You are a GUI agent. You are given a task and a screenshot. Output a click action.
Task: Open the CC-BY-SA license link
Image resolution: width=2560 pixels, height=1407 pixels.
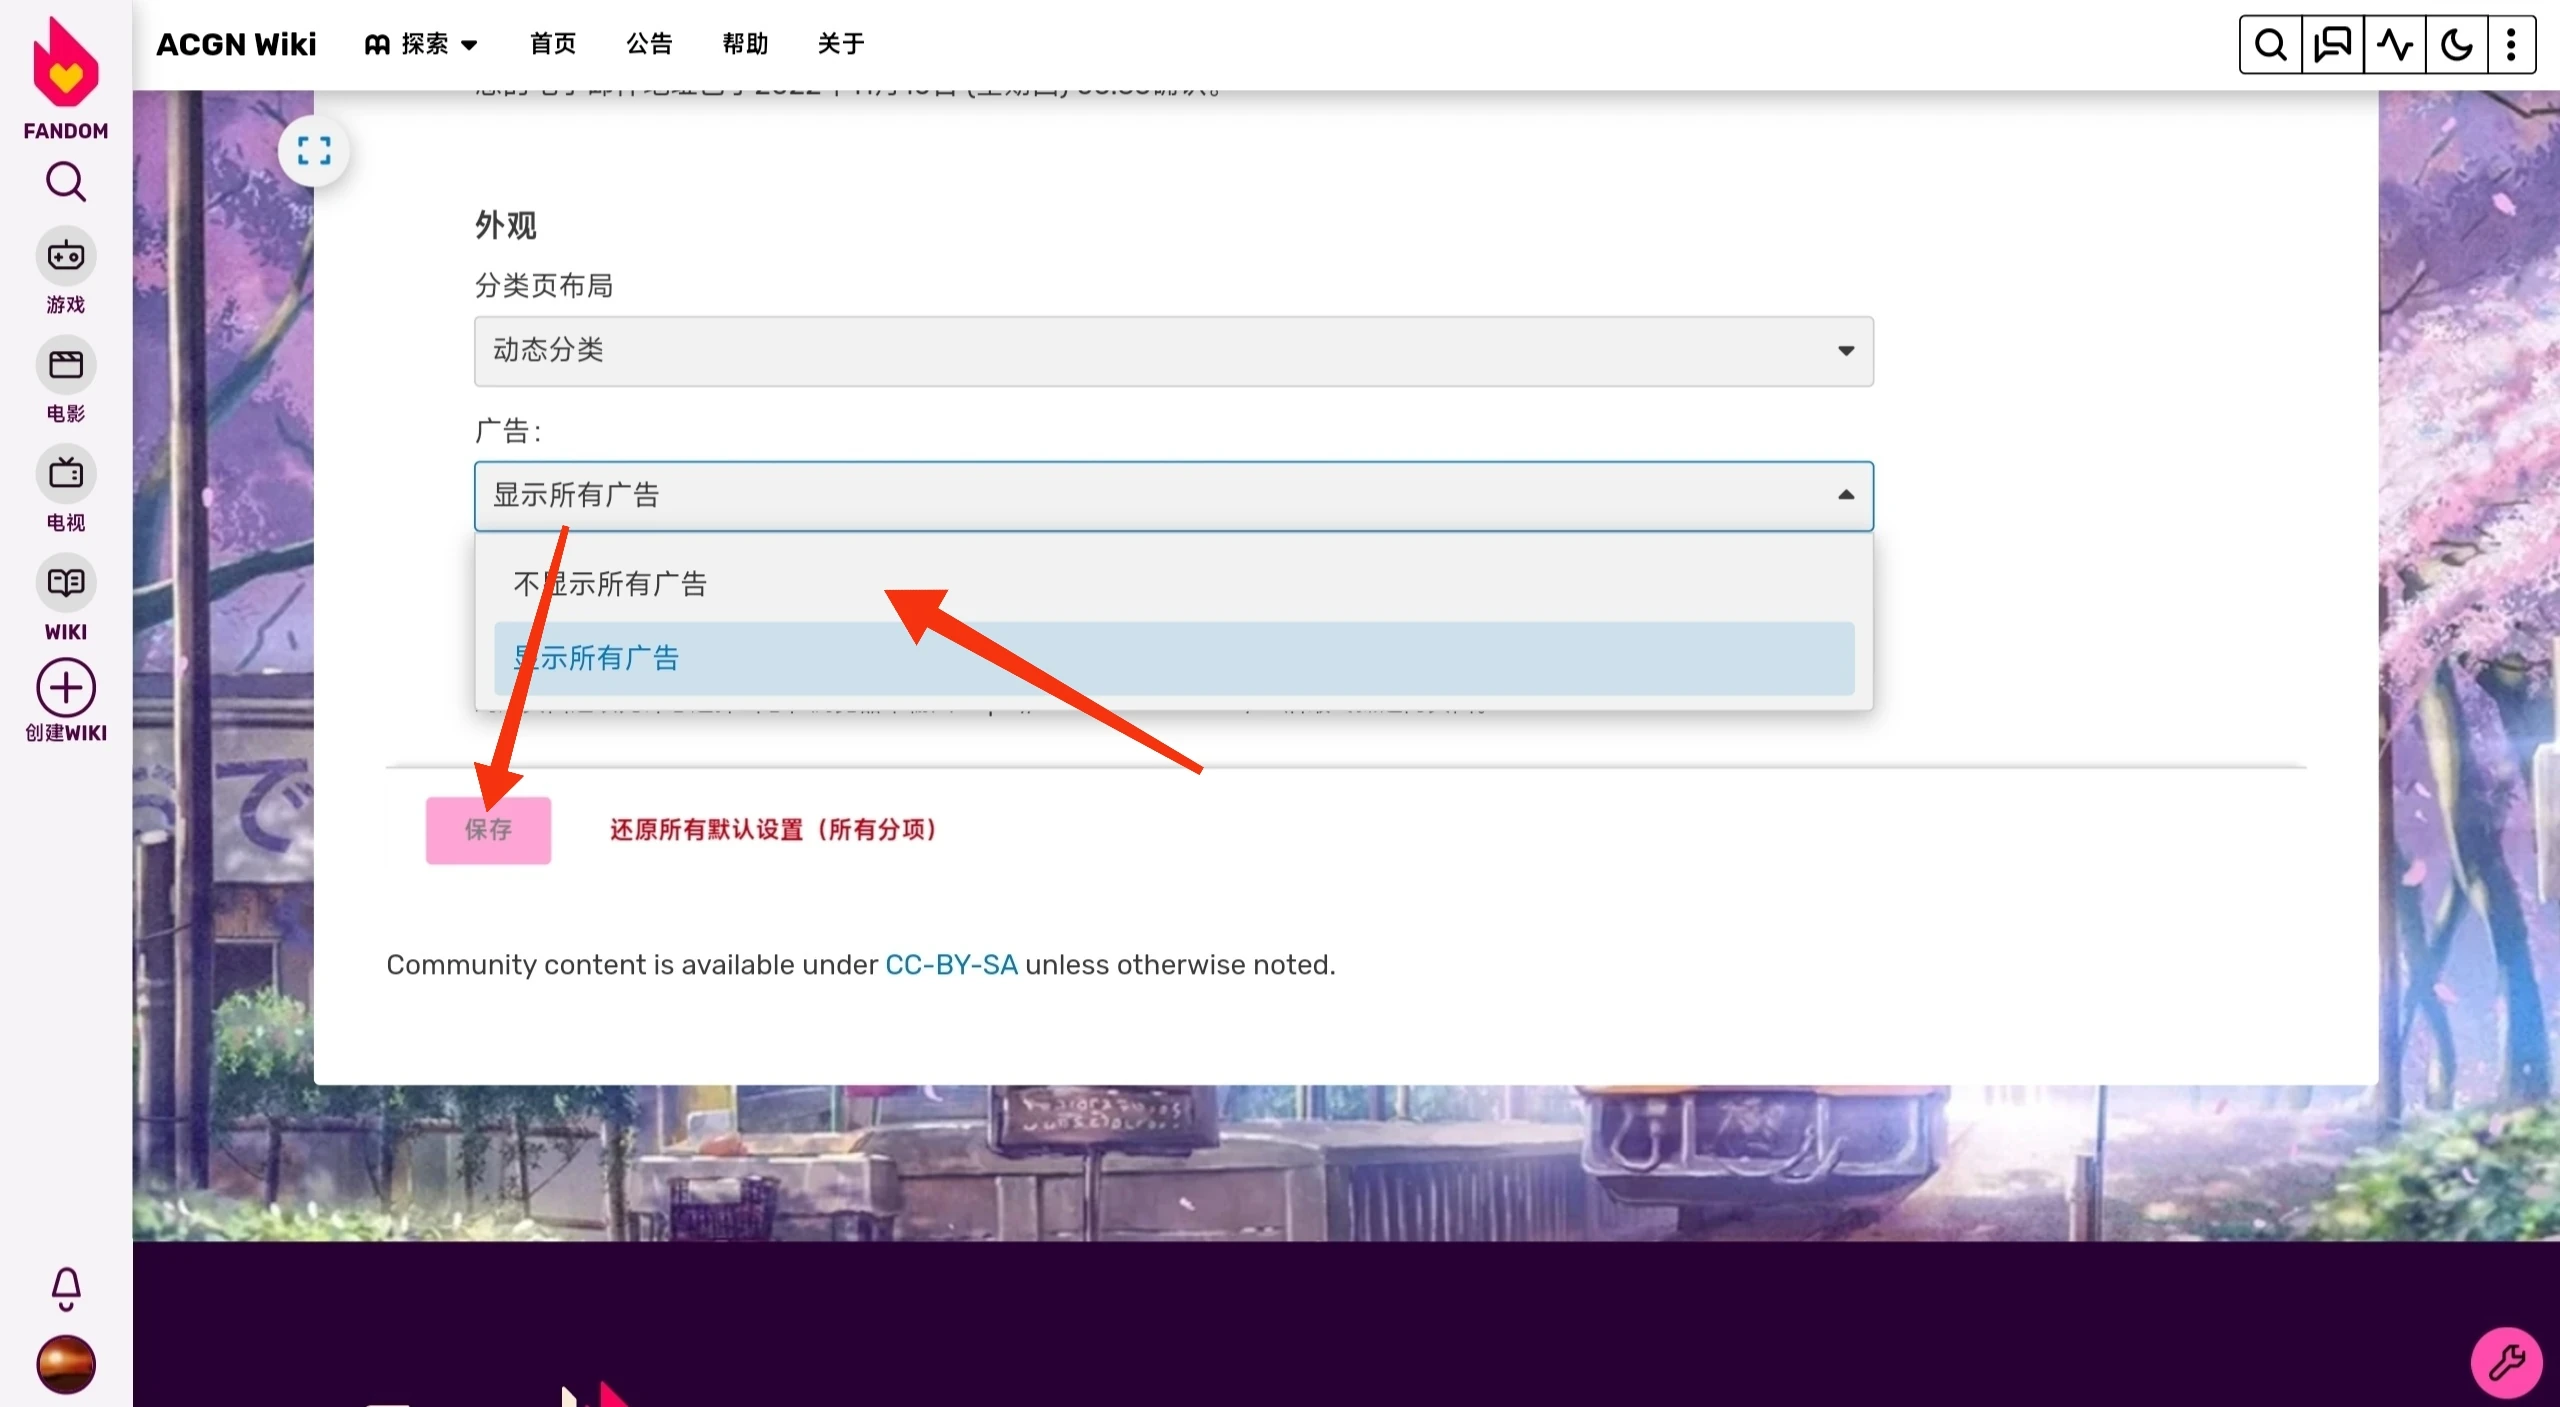click(951, 965)
